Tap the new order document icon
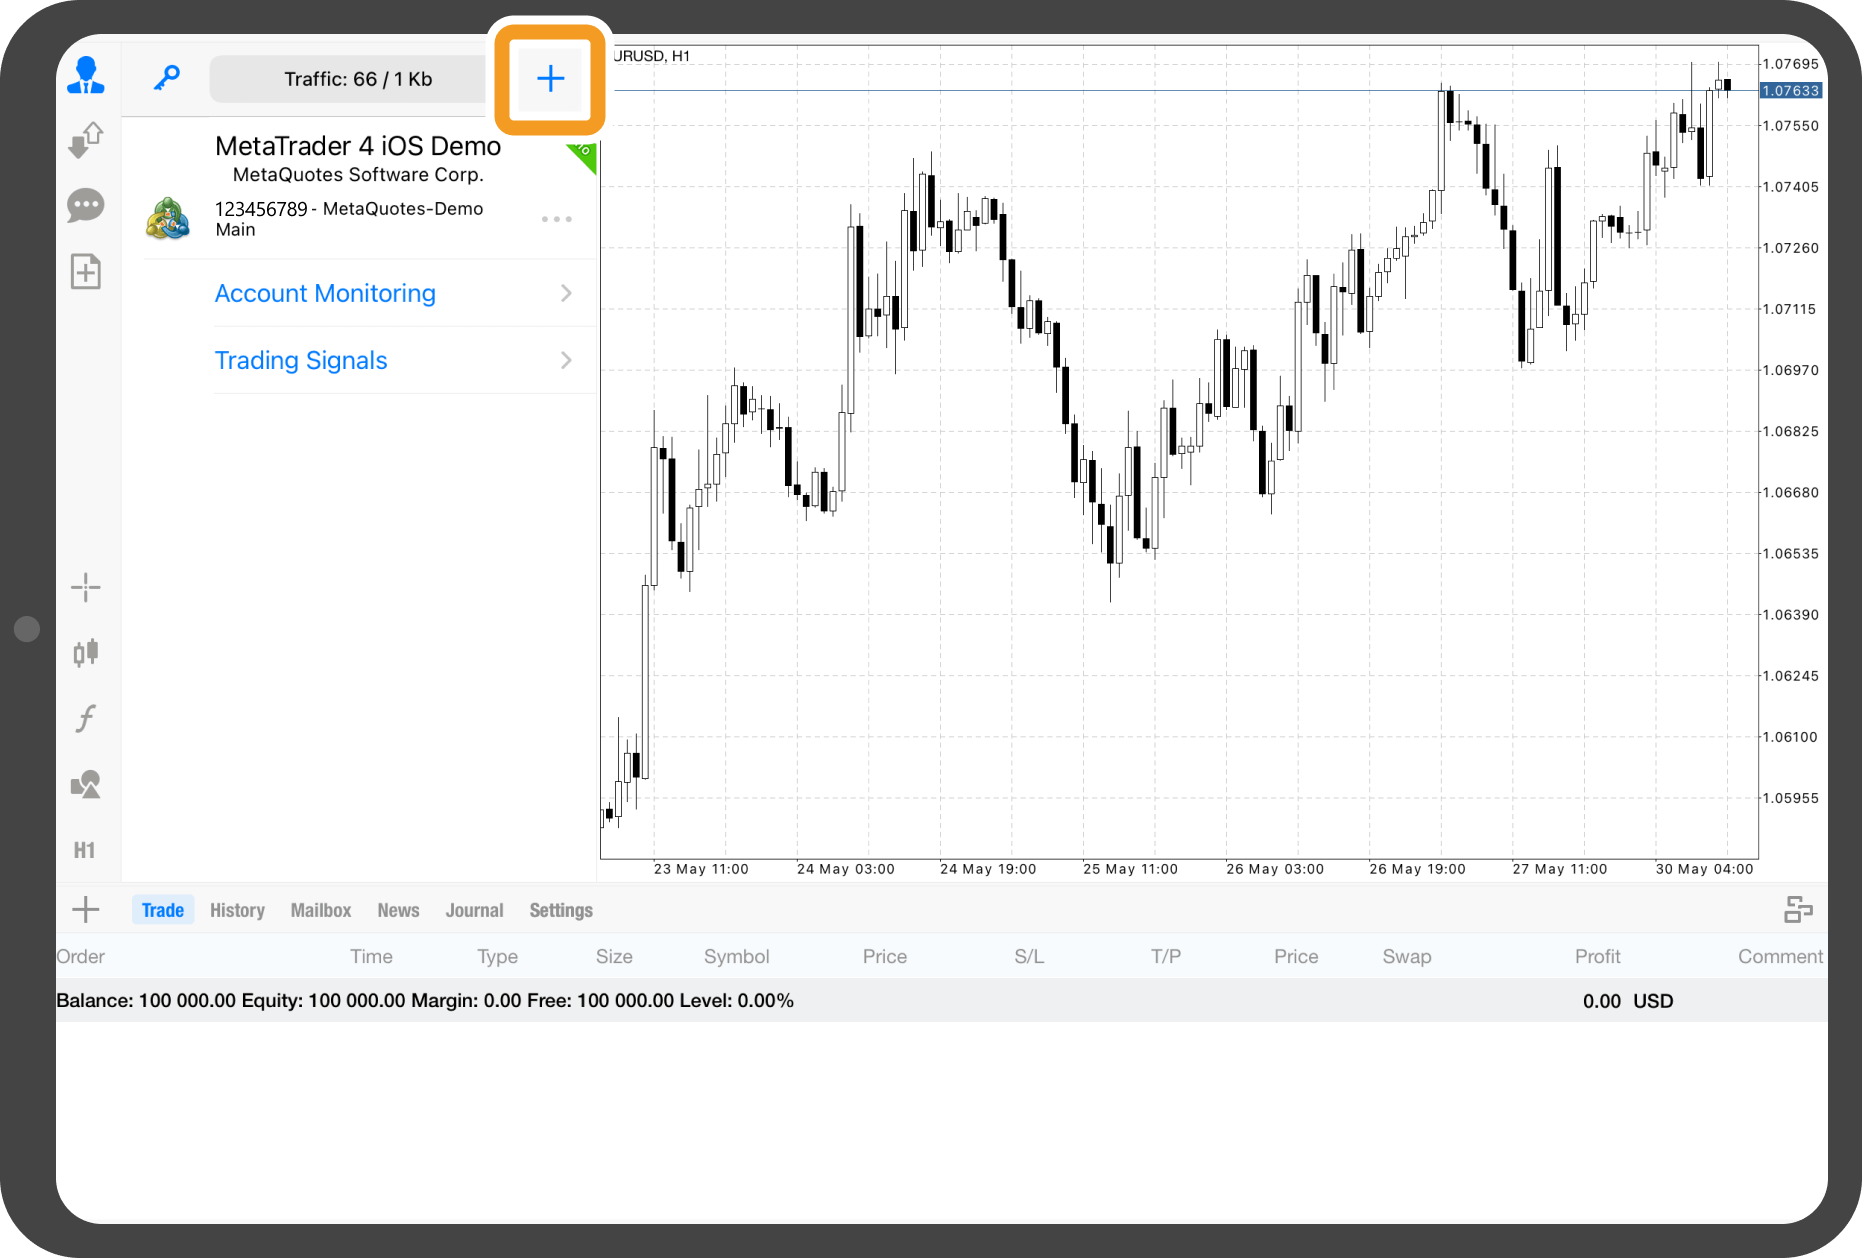The width and height of the screenshot is (1862, 1258). coord(86,272)
